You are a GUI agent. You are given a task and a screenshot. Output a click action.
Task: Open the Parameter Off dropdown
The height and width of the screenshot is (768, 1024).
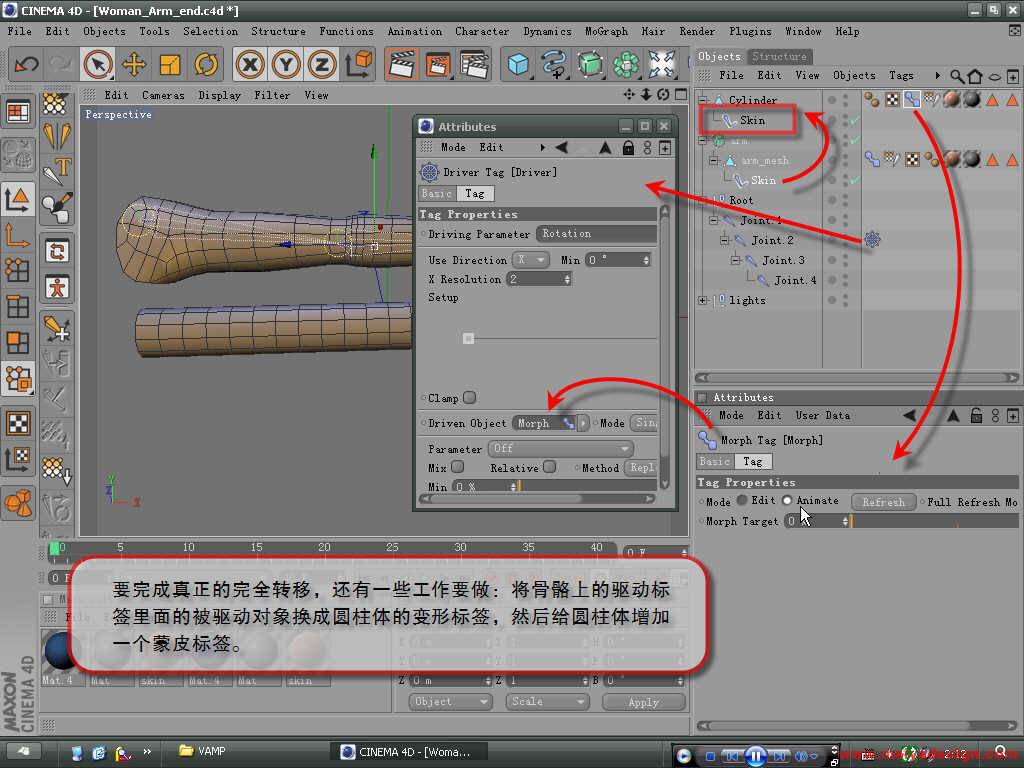(x=561, y=449)
